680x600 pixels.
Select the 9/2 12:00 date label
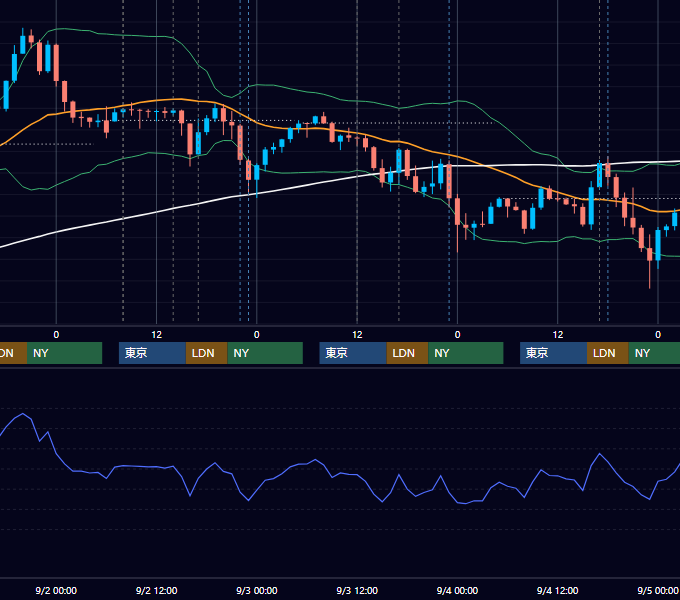tap(156, 590)
